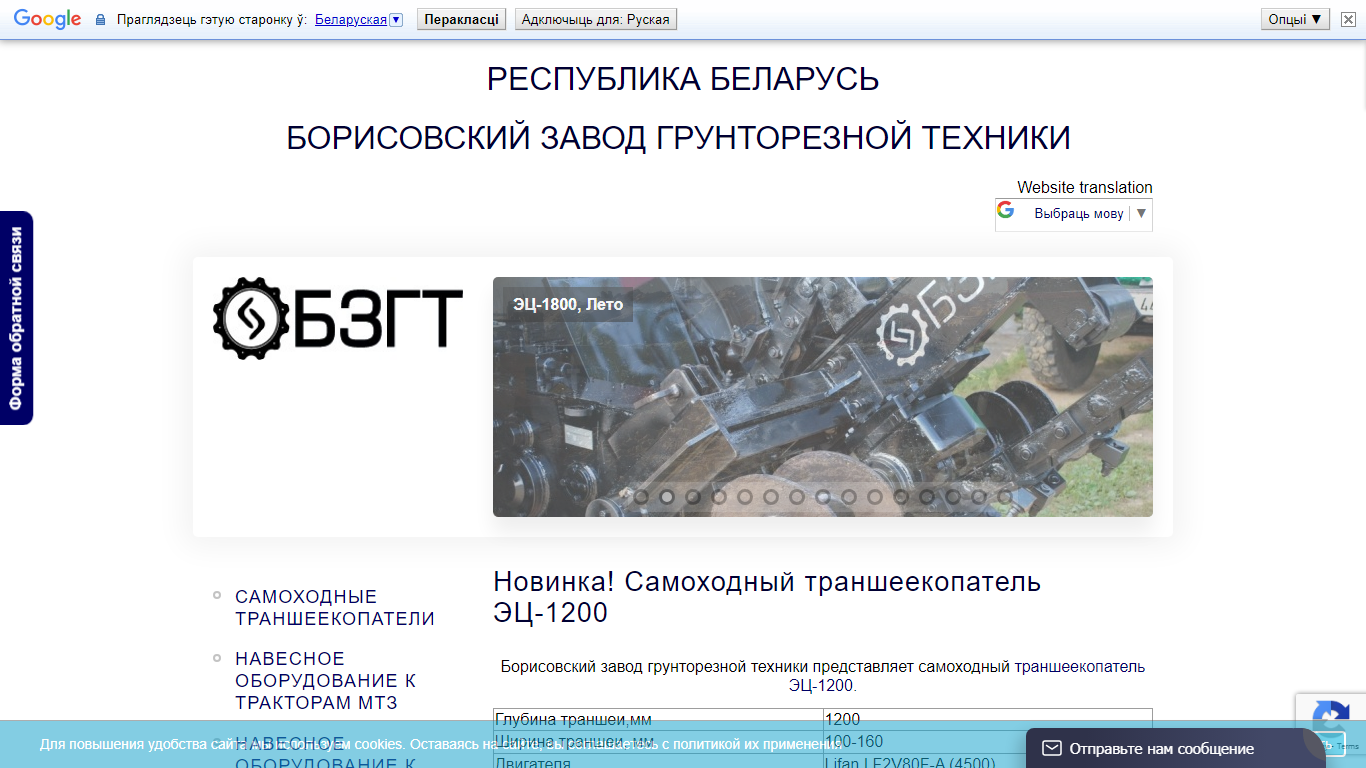Click the Website translation label

pos(1085,187)
